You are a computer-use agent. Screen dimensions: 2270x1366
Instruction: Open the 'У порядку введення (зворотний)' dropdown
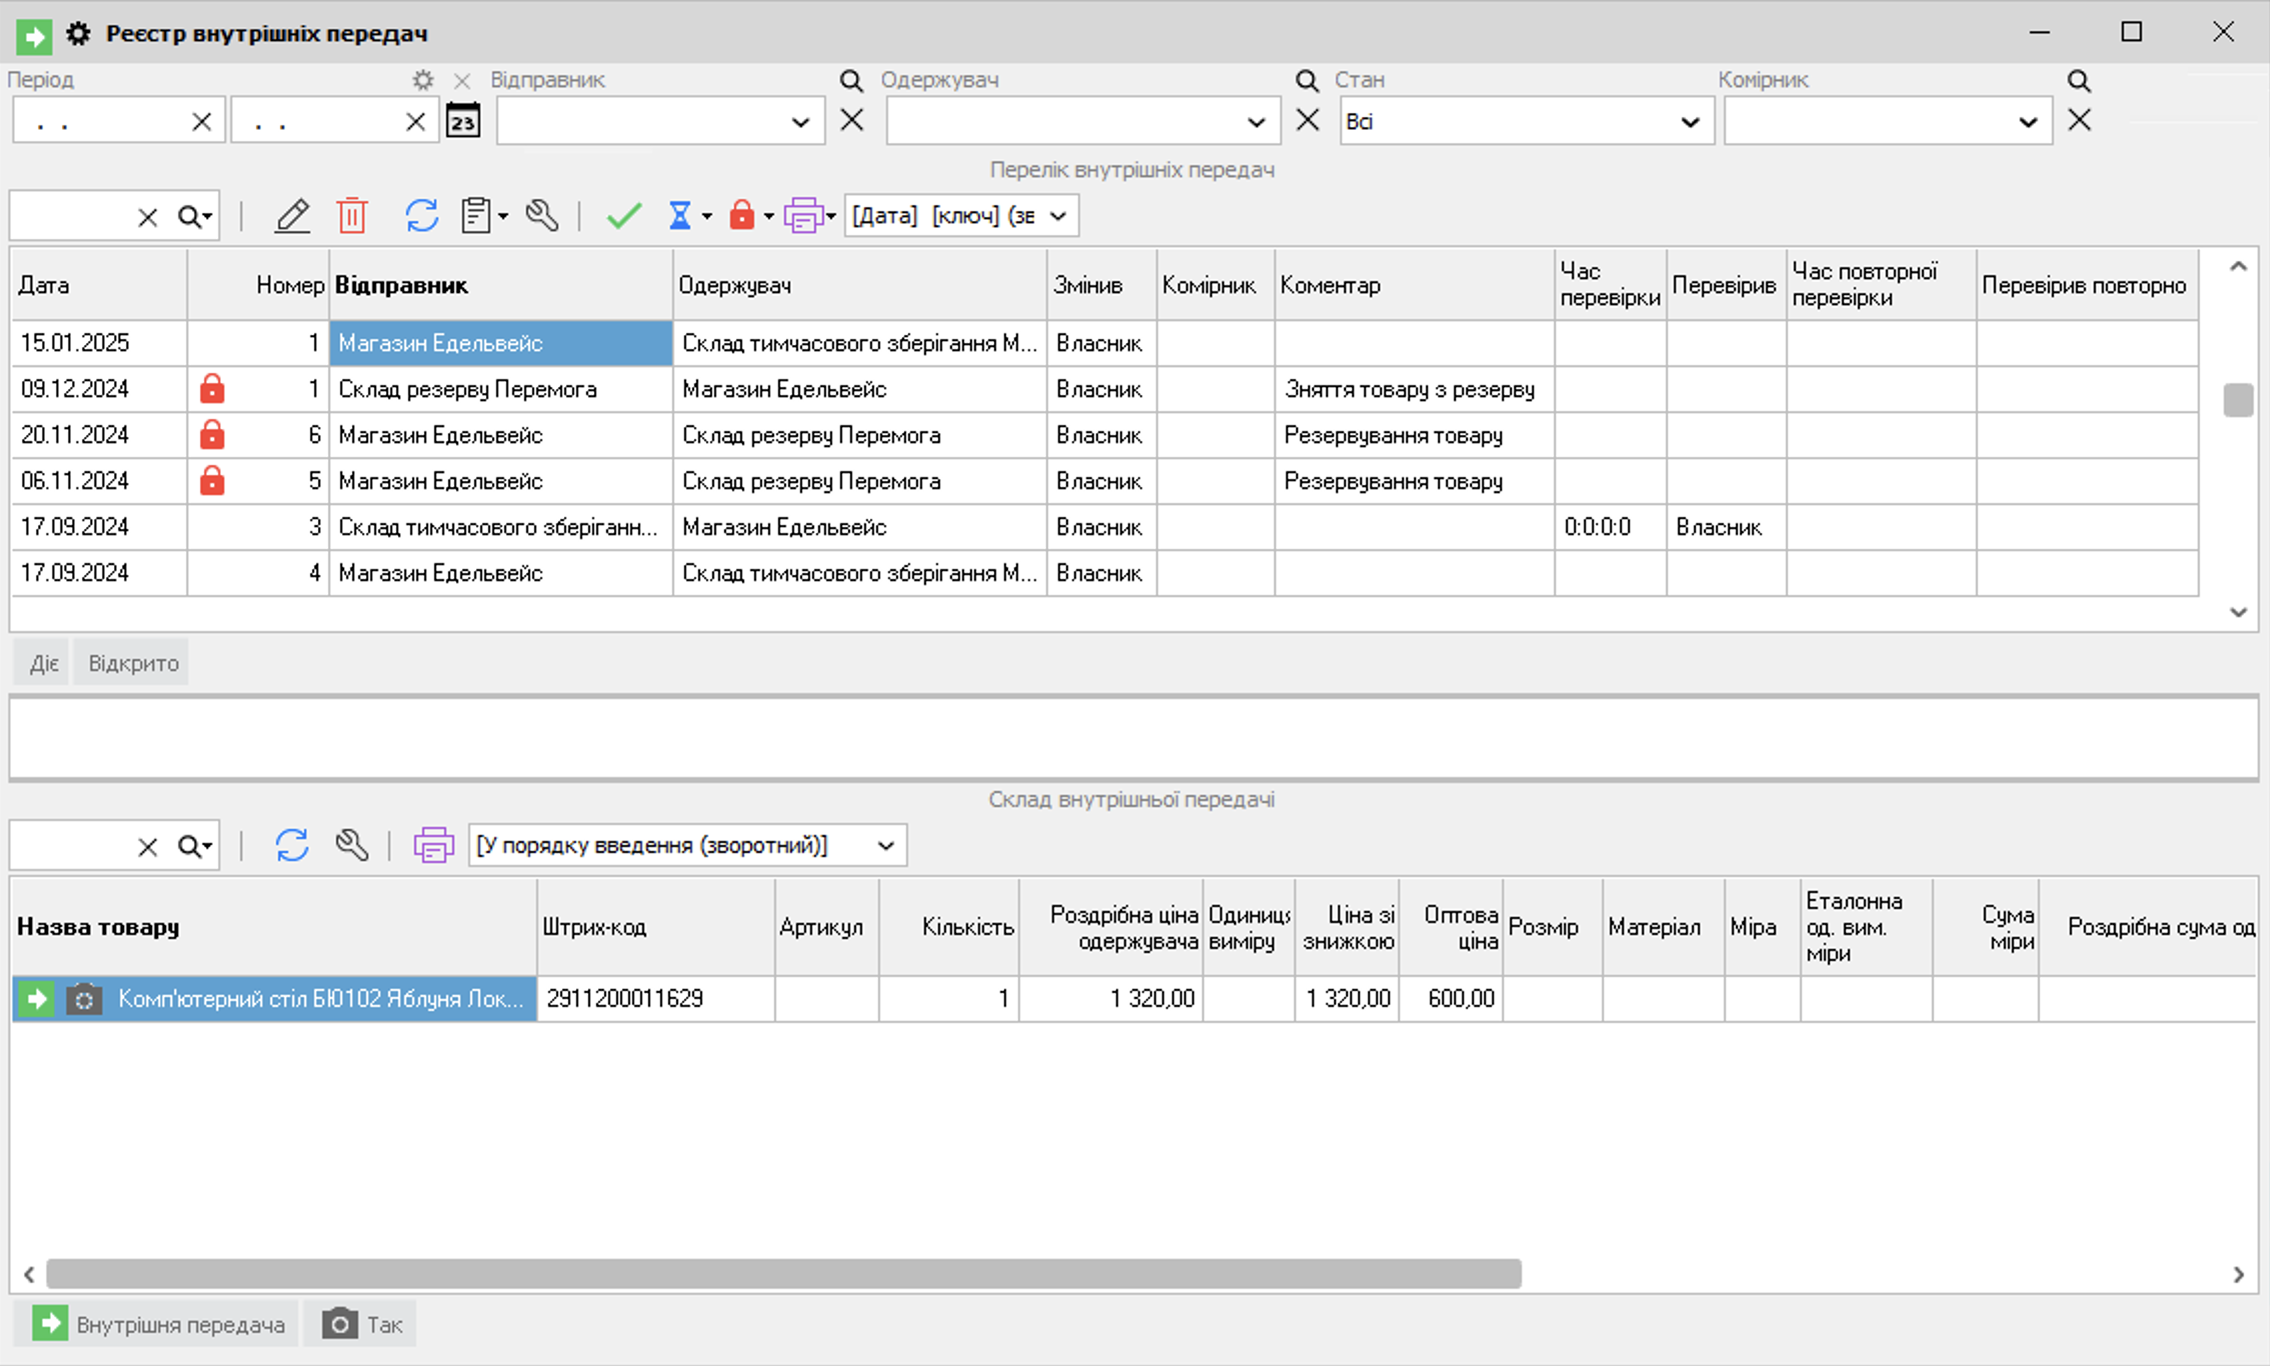(885, 846)
